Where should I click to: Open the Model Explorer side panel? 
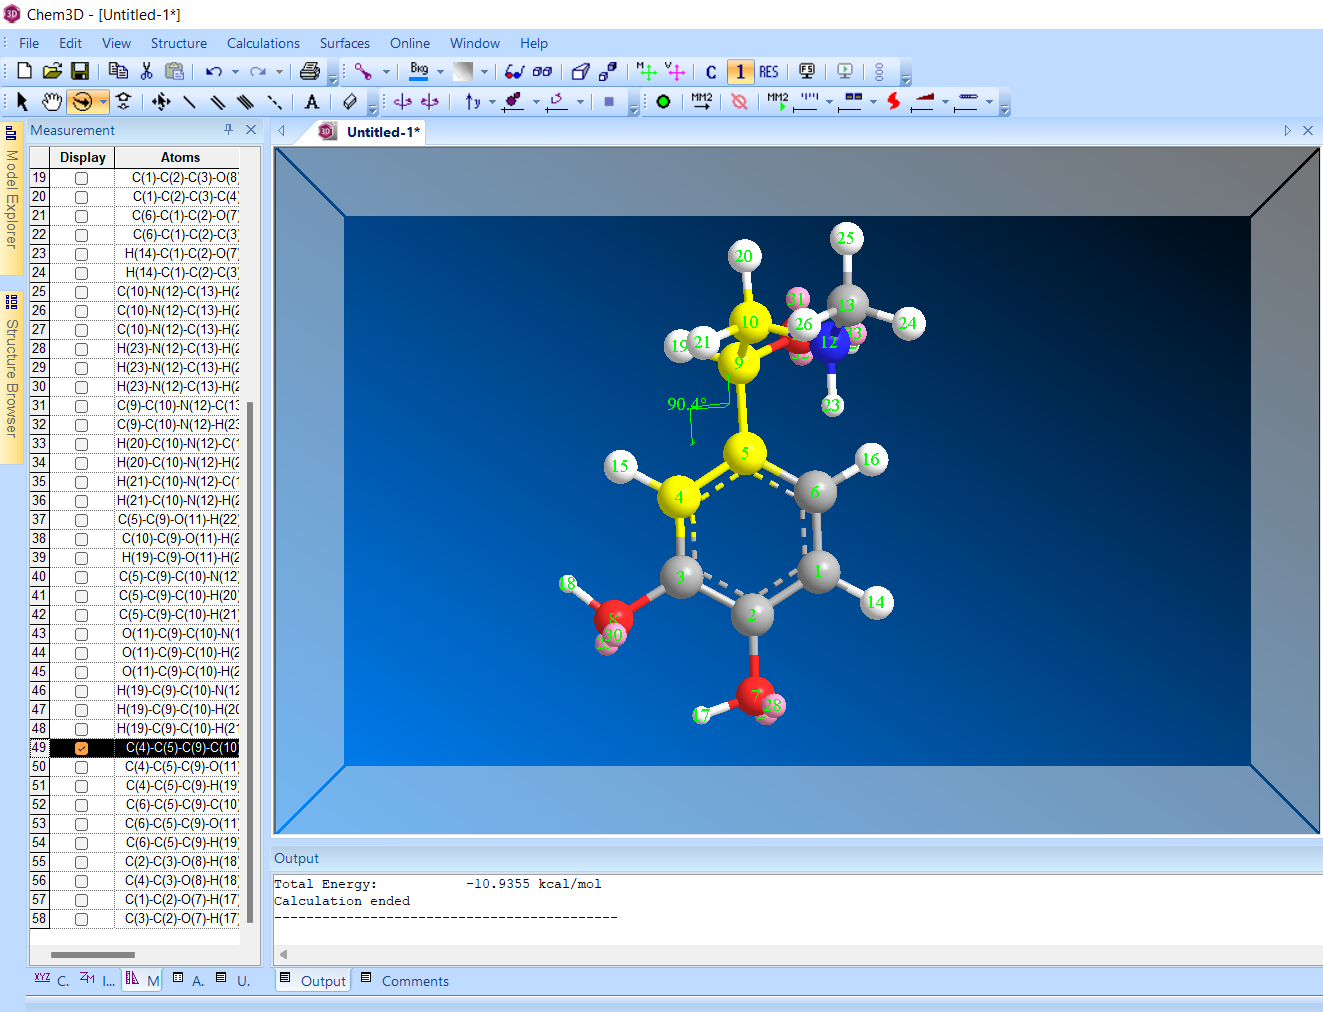point(11,197)
